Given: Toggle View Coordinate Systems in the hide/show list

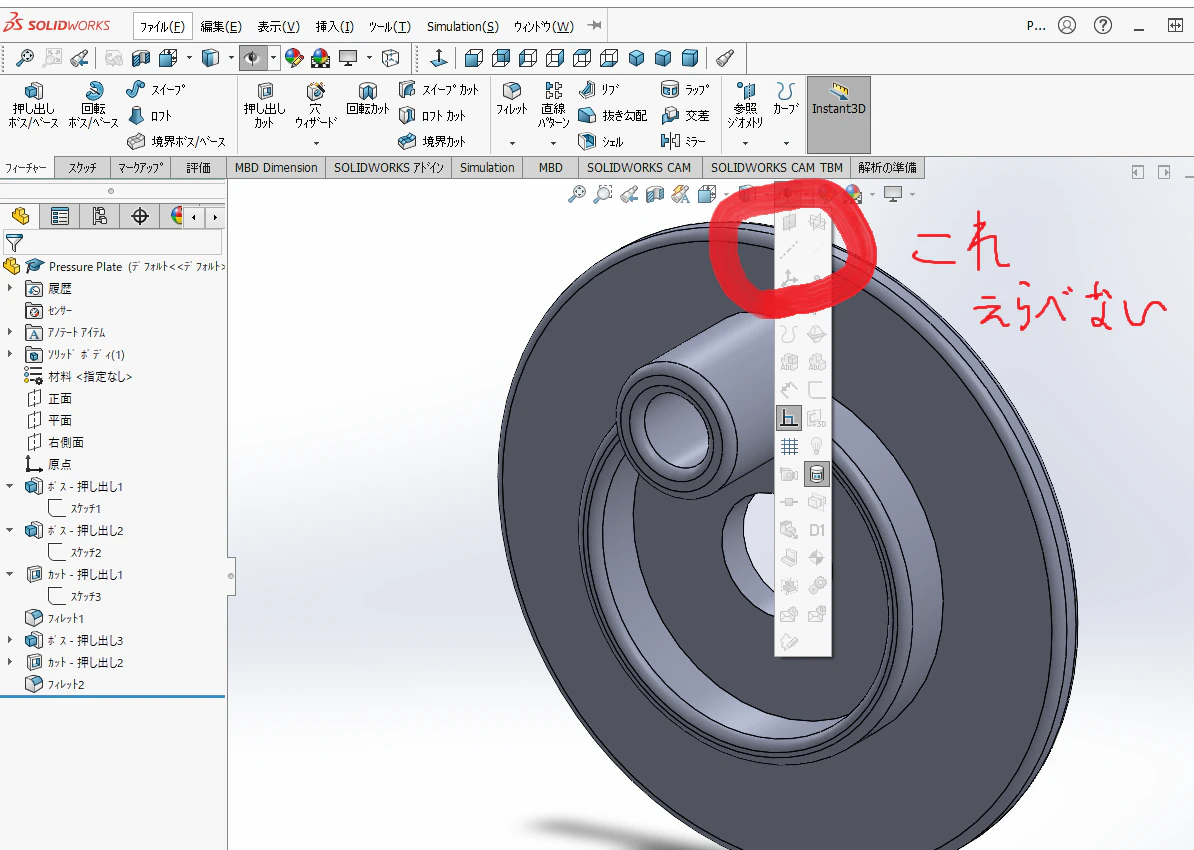Looking at the screenshot, I should [x=789, y=279].
